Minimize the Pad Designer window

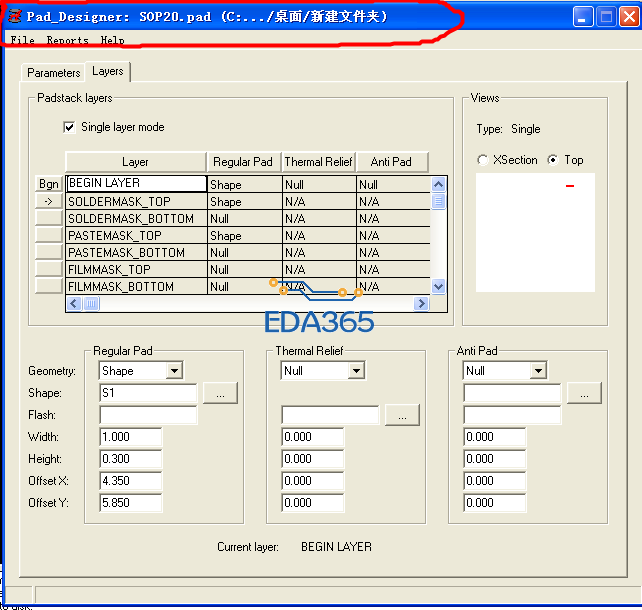582,17
